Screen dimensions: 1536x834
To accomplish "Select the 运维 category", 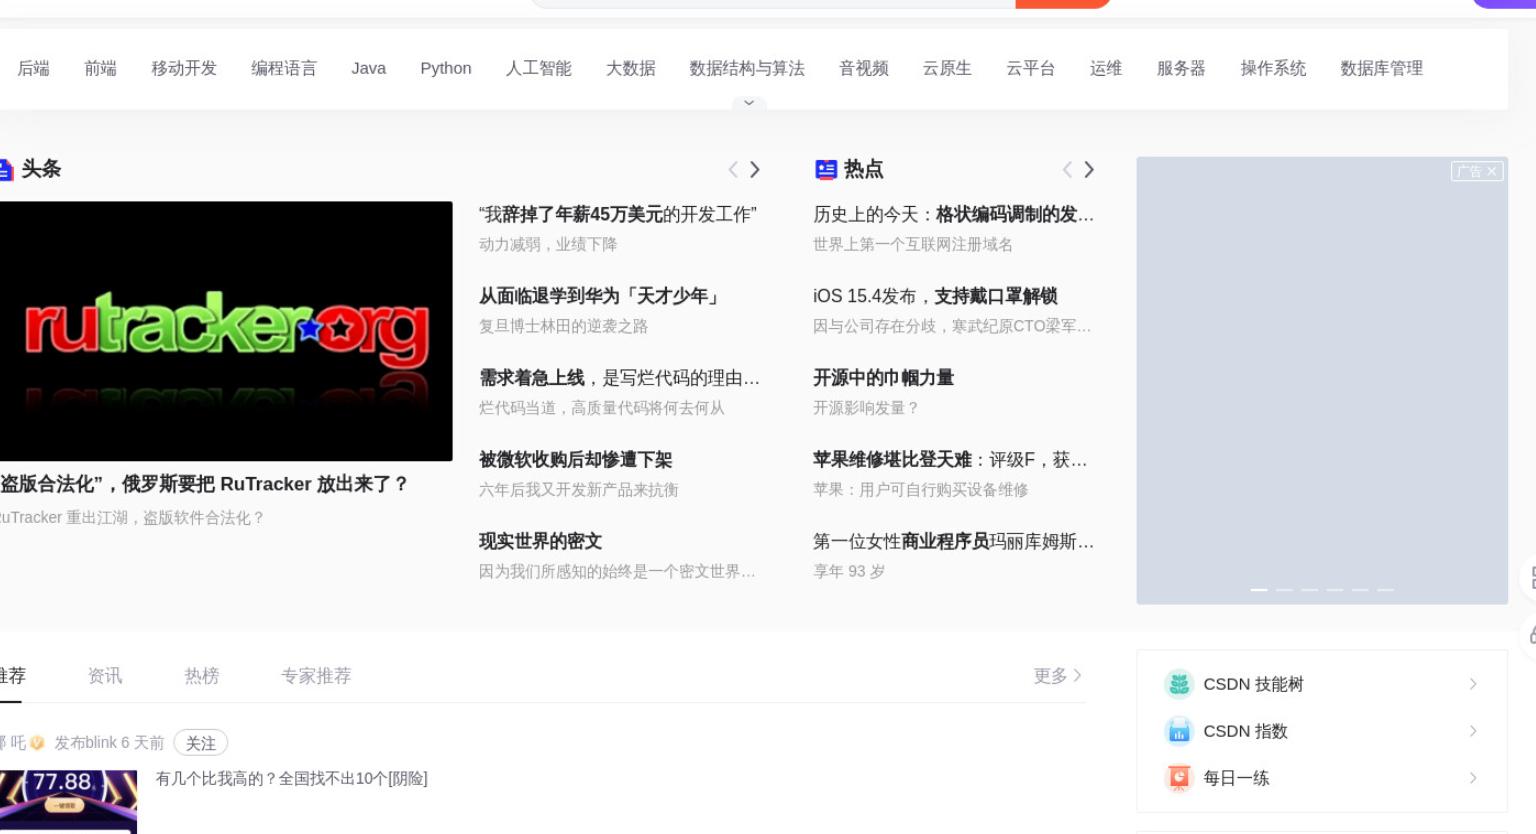I will [x=1106, y=68].
